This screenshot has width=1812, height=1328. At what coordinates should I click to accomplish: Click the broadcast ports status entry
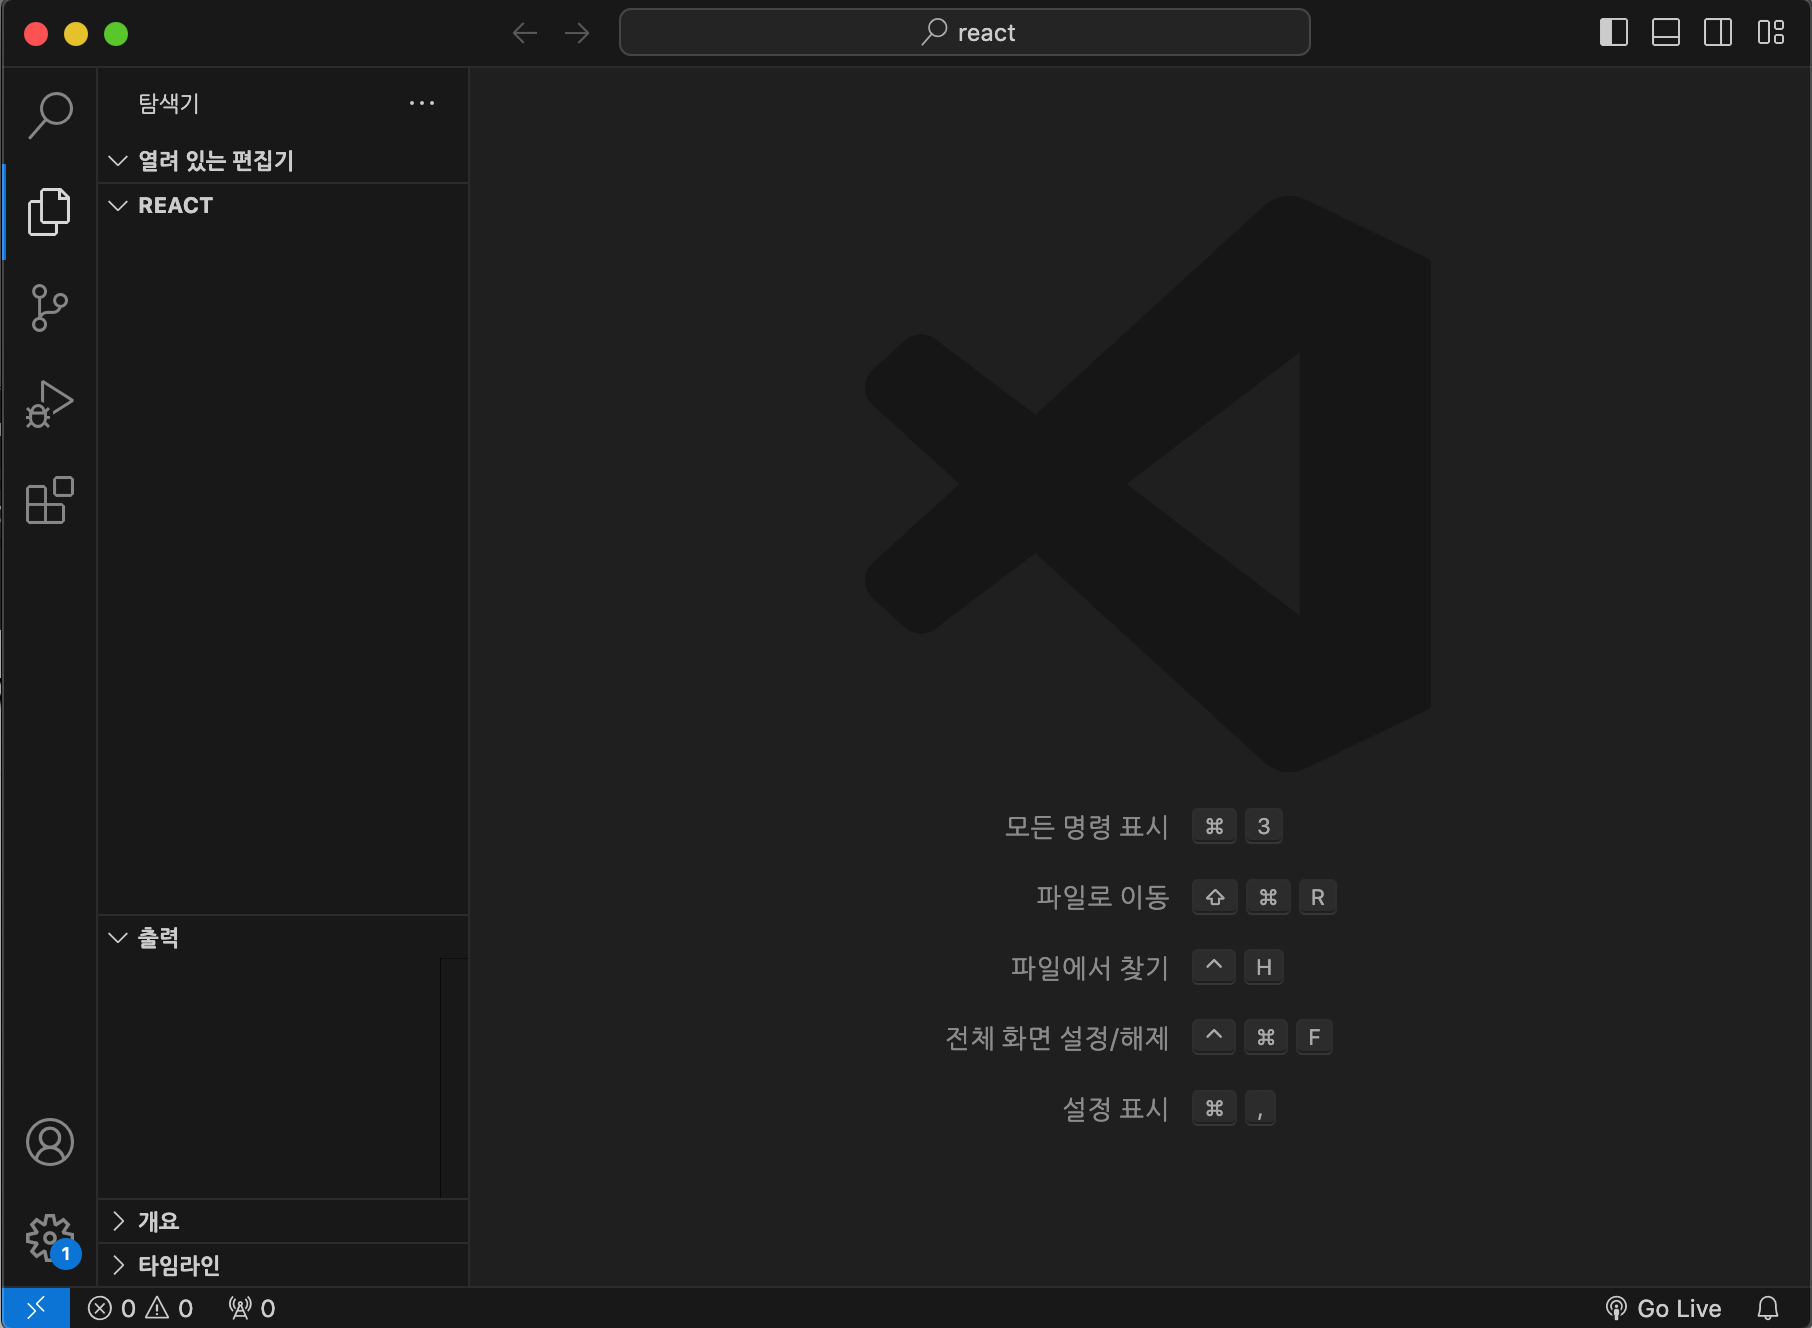(252, 1308)
